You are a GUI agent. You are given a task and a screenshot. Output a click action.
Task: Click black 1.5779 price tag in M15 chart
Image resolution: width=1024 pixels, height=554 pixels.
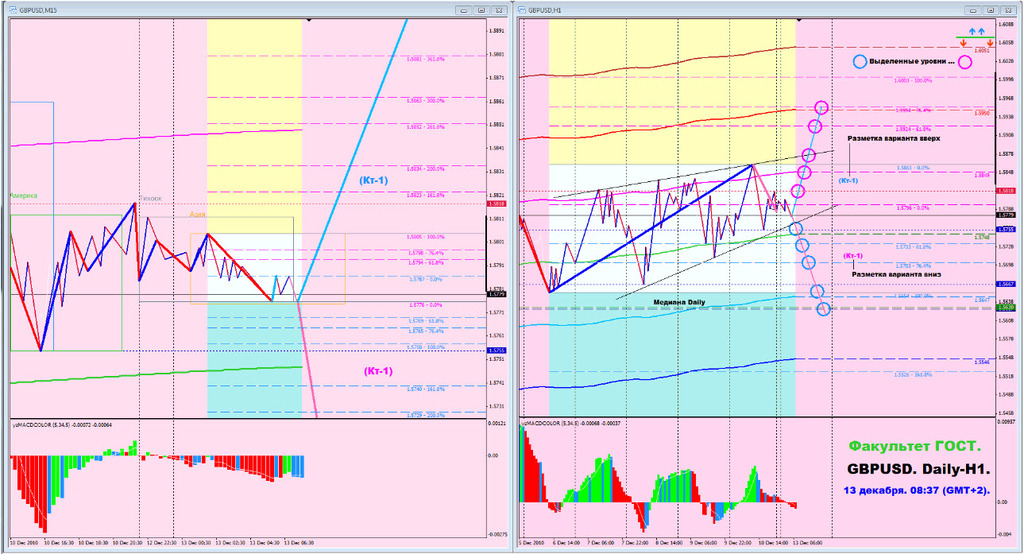click(x=497, y=294)
